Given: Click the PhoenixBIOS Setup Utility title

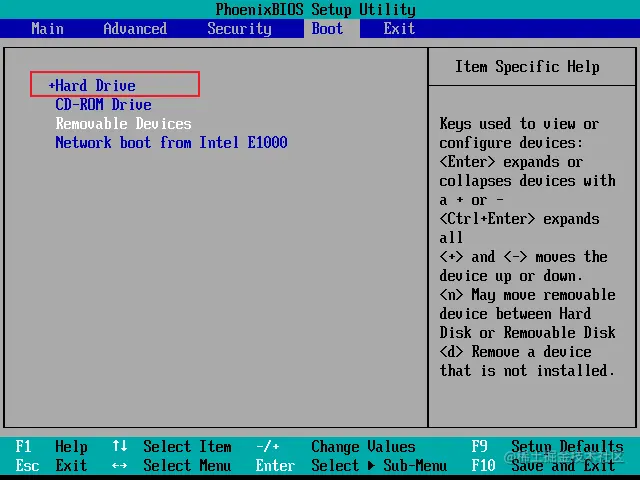Looking at the screenshot, I should [316, 9].
